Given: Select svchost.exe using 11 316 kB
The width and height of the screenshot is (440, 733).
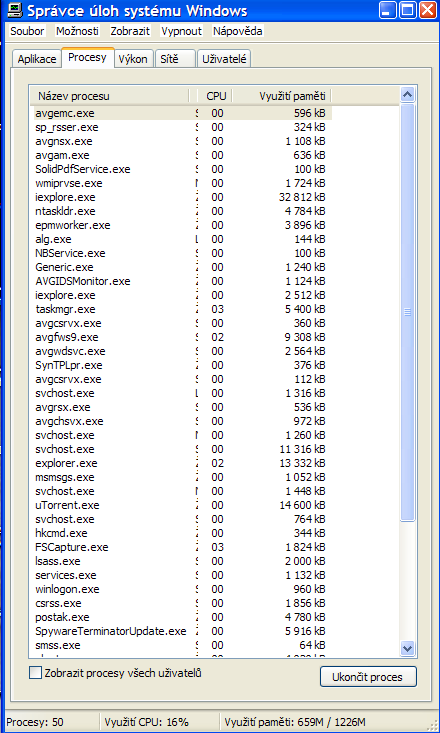Looking at the screenshot, I should 183,449.
